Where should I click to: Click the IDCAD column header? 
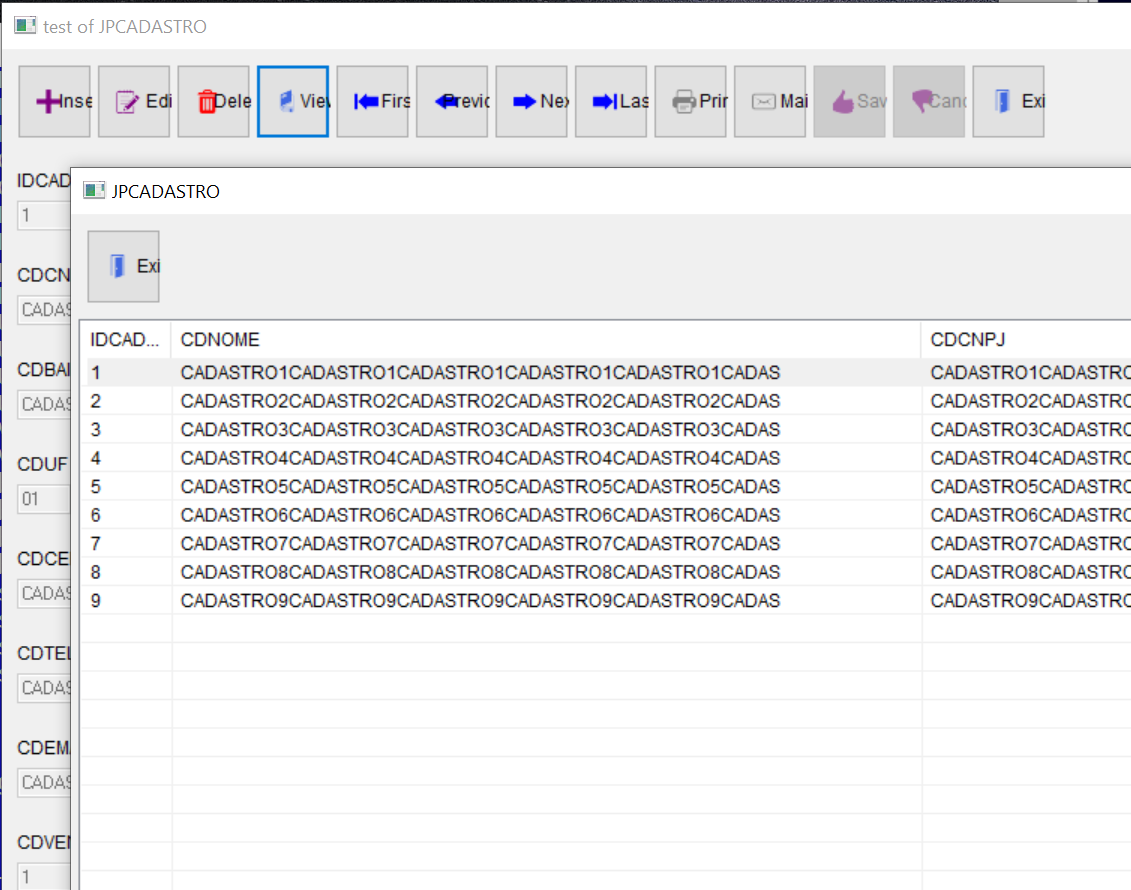pyautogui.click(x=125, y=340)
